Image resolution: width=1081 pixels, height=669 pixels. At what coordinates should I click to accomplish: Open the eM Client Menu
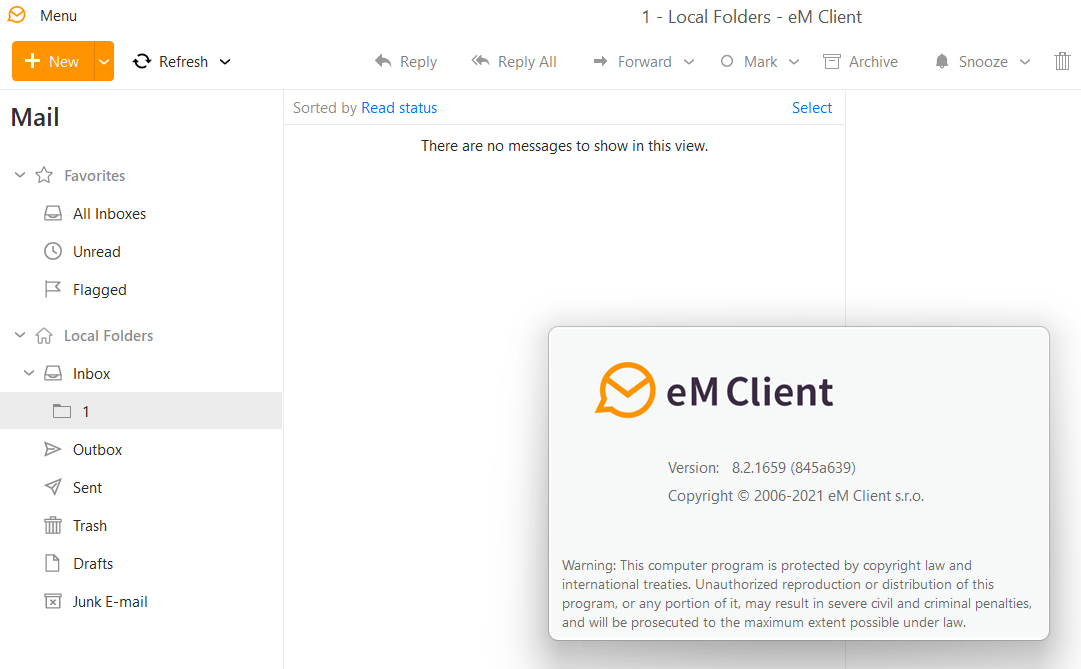58,16
